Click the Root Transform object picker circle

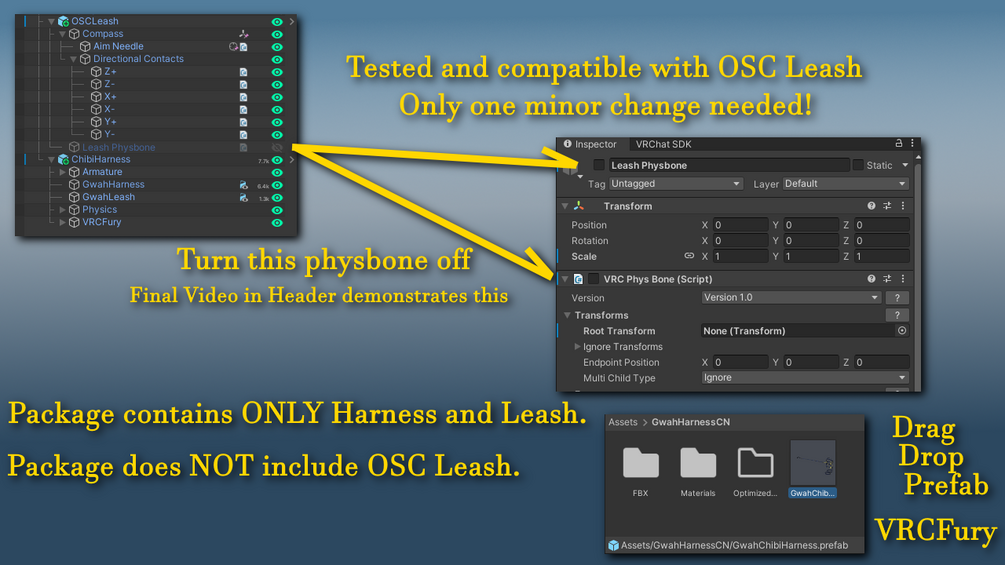pos(902,331)
